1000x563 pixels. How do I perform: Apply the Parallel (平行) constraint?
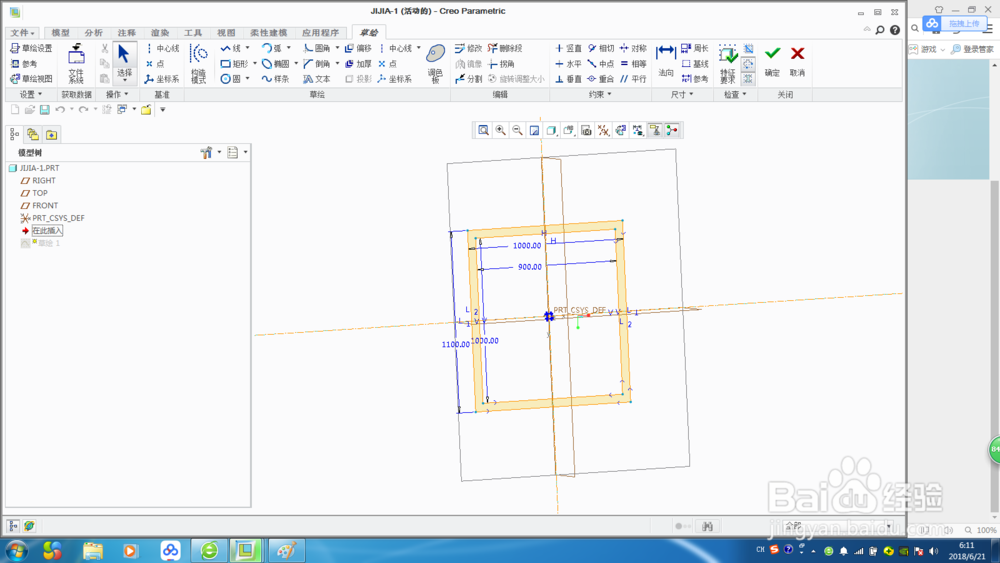pyautogui.click(x=633, y=79)
